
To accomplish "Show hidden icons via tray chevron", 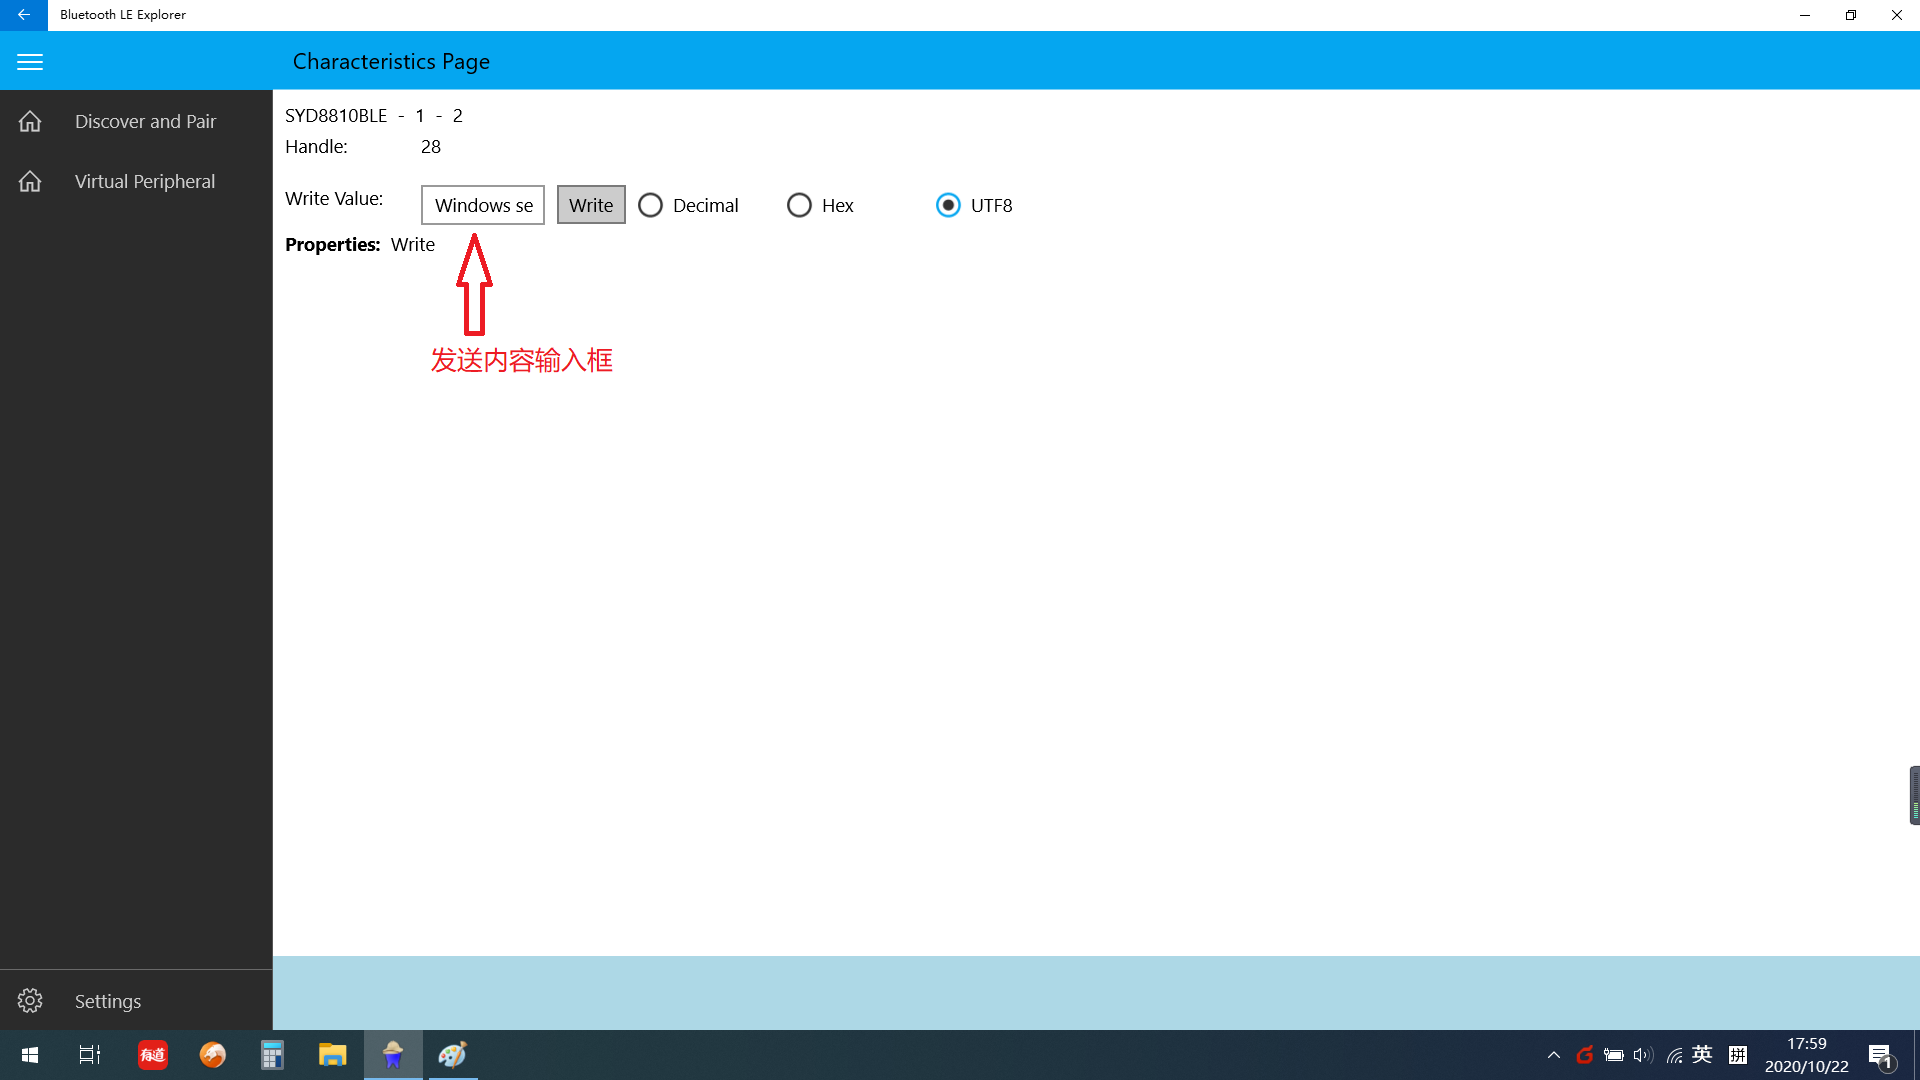I will coord(1554,1055).
